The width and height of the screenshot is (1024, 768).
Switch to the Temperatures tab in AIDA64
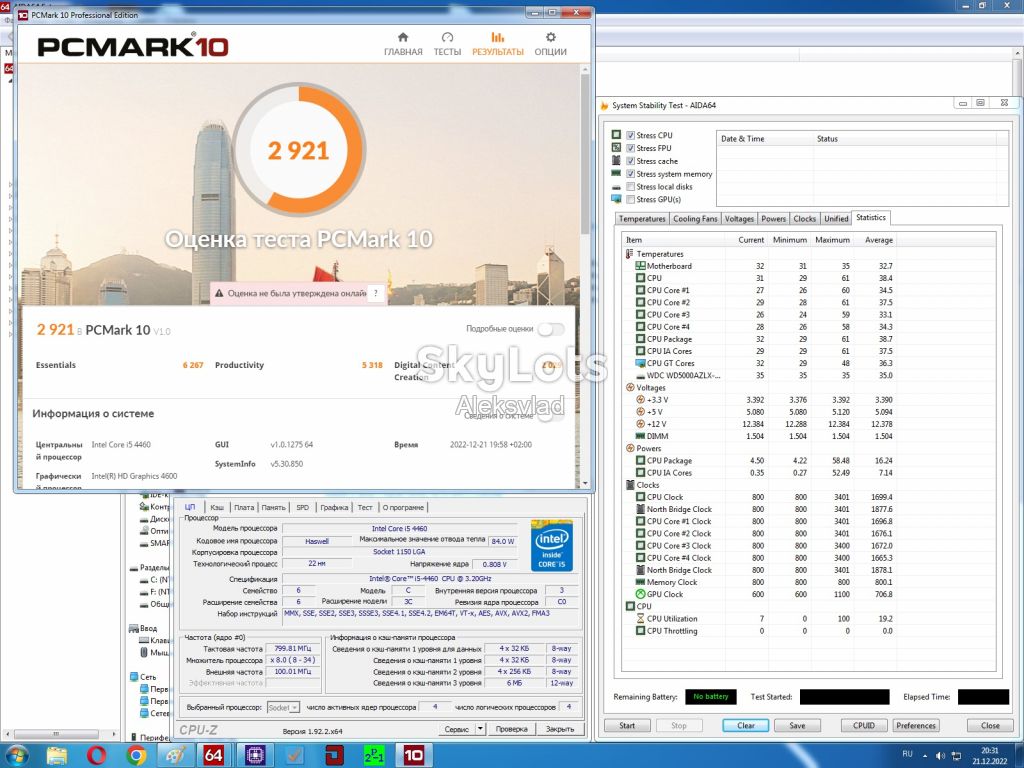point(642,219)
